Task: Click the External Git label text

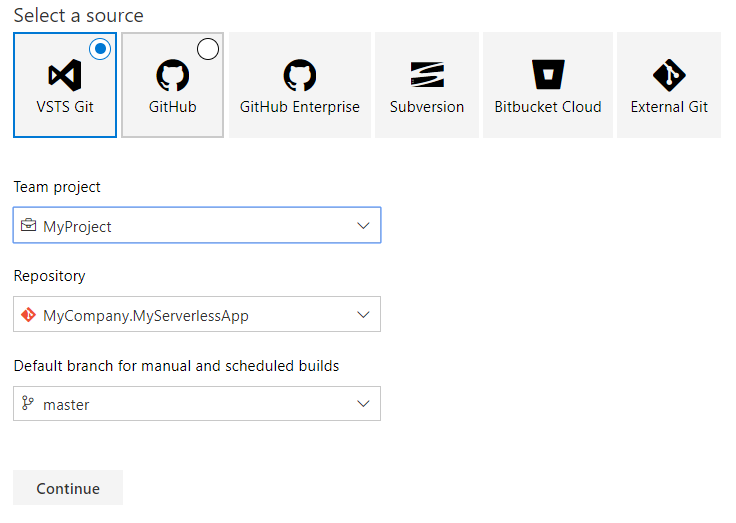Action: point(669,107)
